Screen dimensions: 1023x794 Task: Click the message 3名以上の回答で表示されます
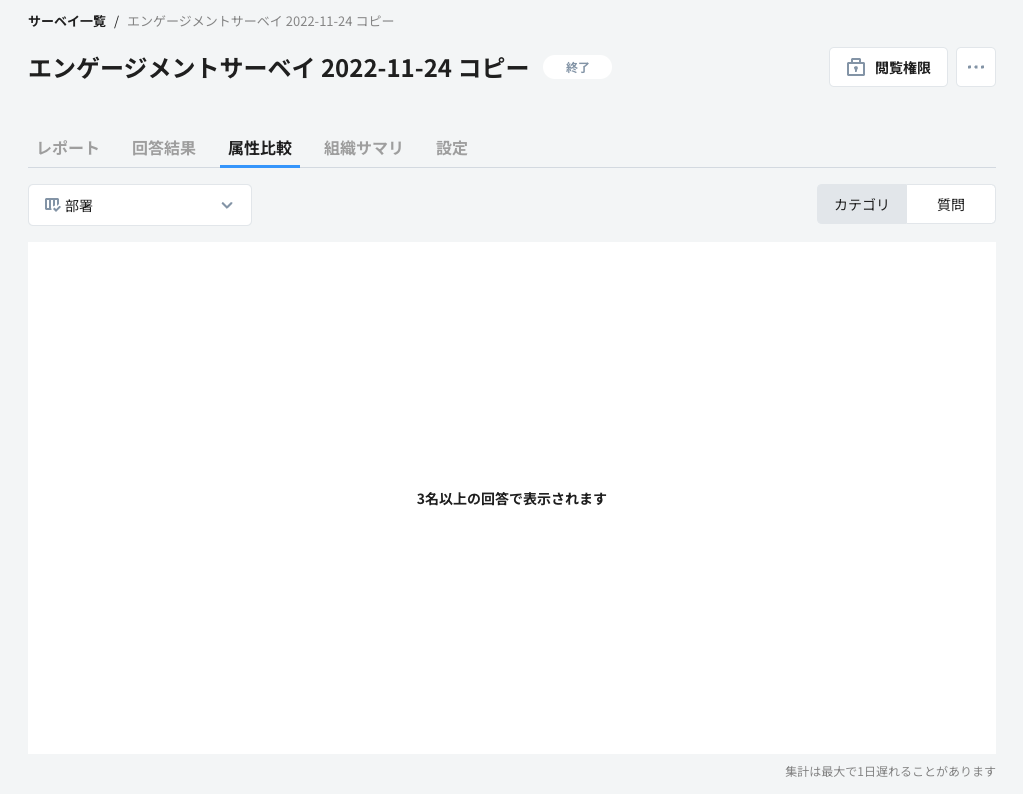pyautogui.click(x=511, y=499)
